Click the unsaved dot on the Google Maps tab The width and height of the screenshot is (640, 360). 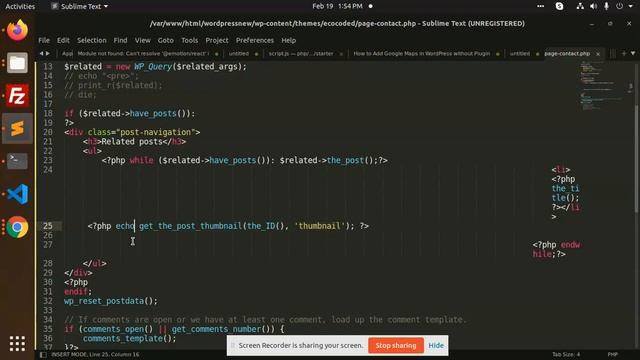pos(498,54)
